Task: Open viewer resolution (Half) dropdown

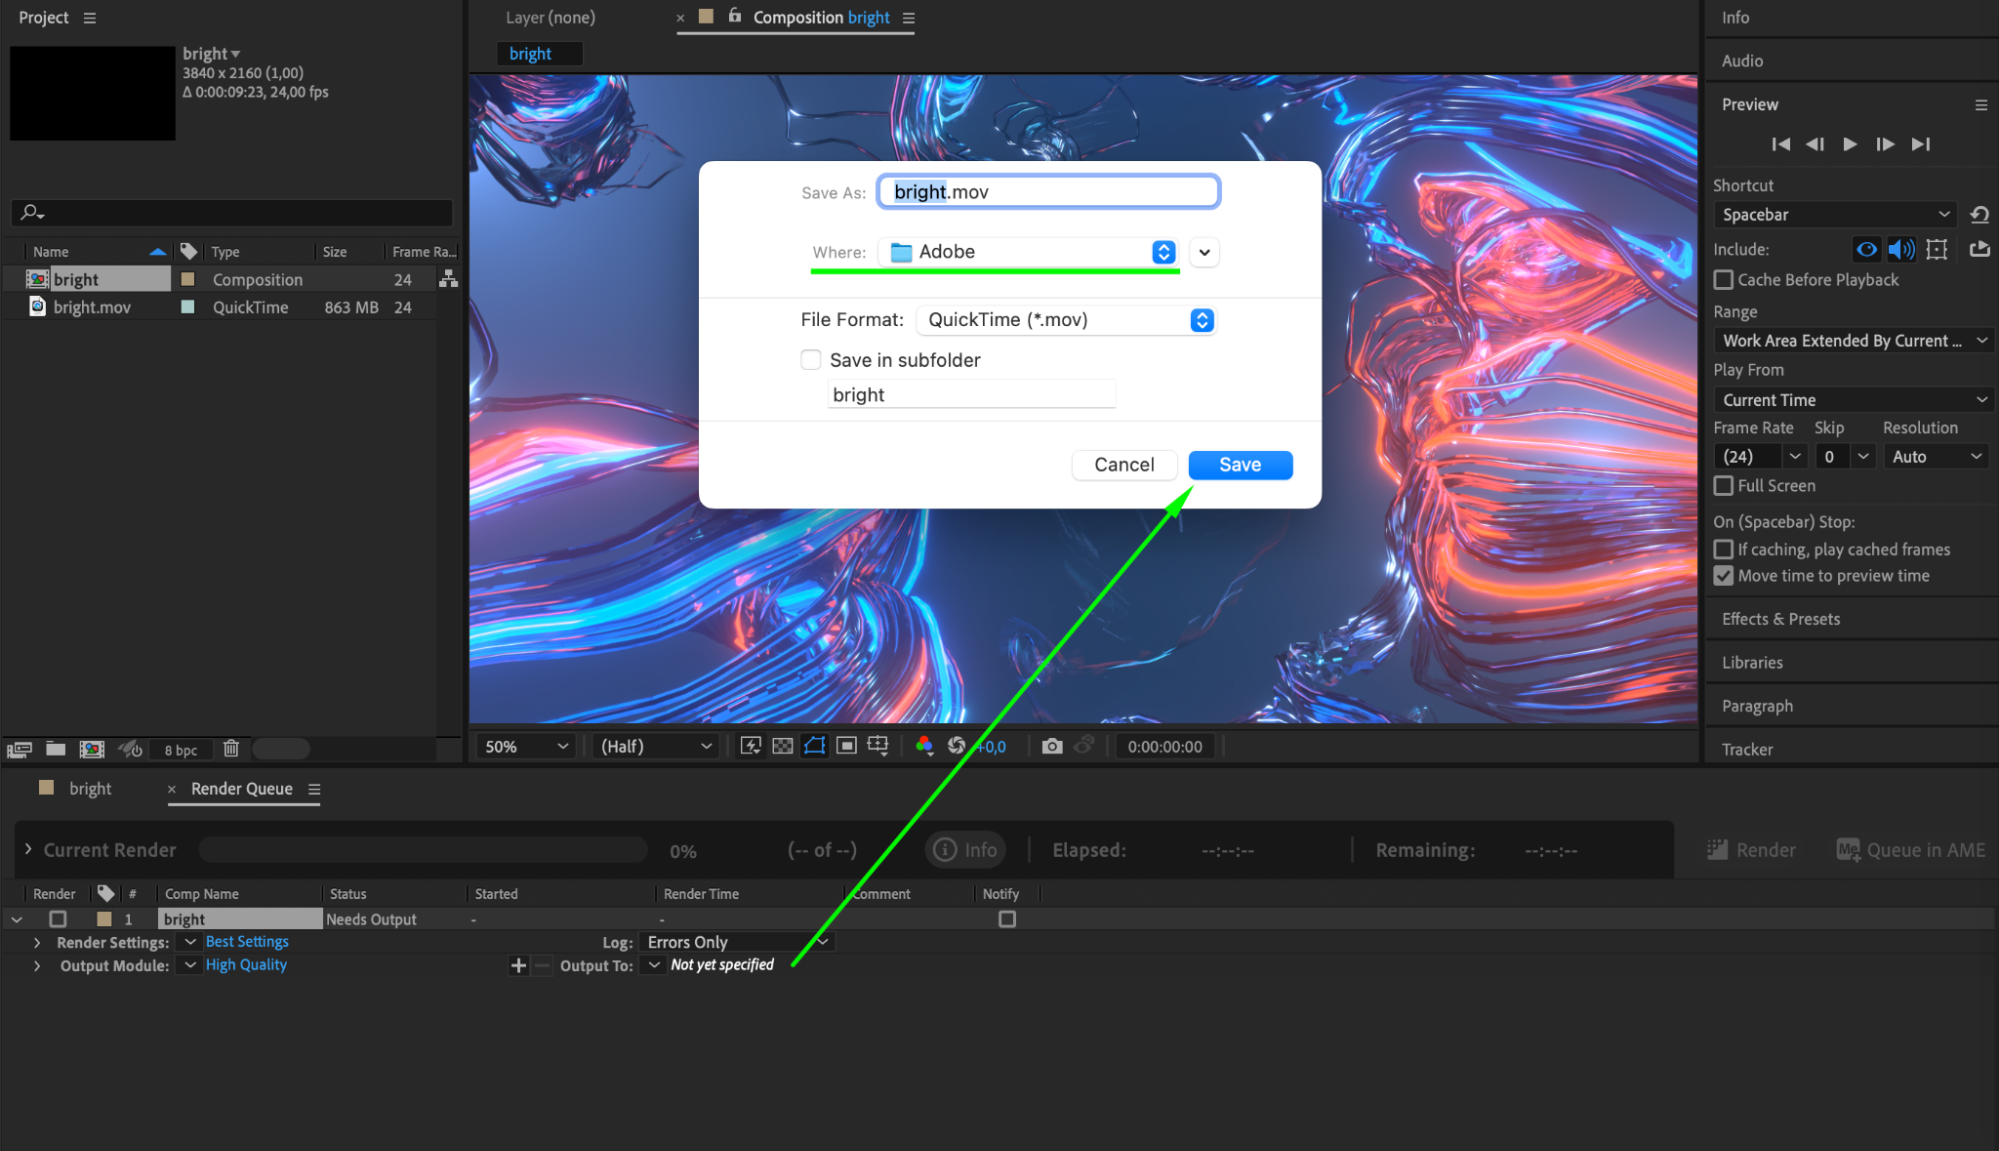Action: pos(656,747)
